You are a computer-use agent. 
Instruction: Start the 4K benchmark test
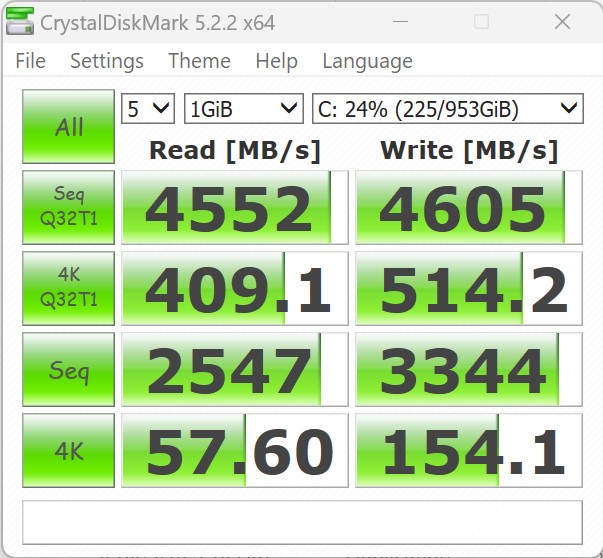click(68, 451)
